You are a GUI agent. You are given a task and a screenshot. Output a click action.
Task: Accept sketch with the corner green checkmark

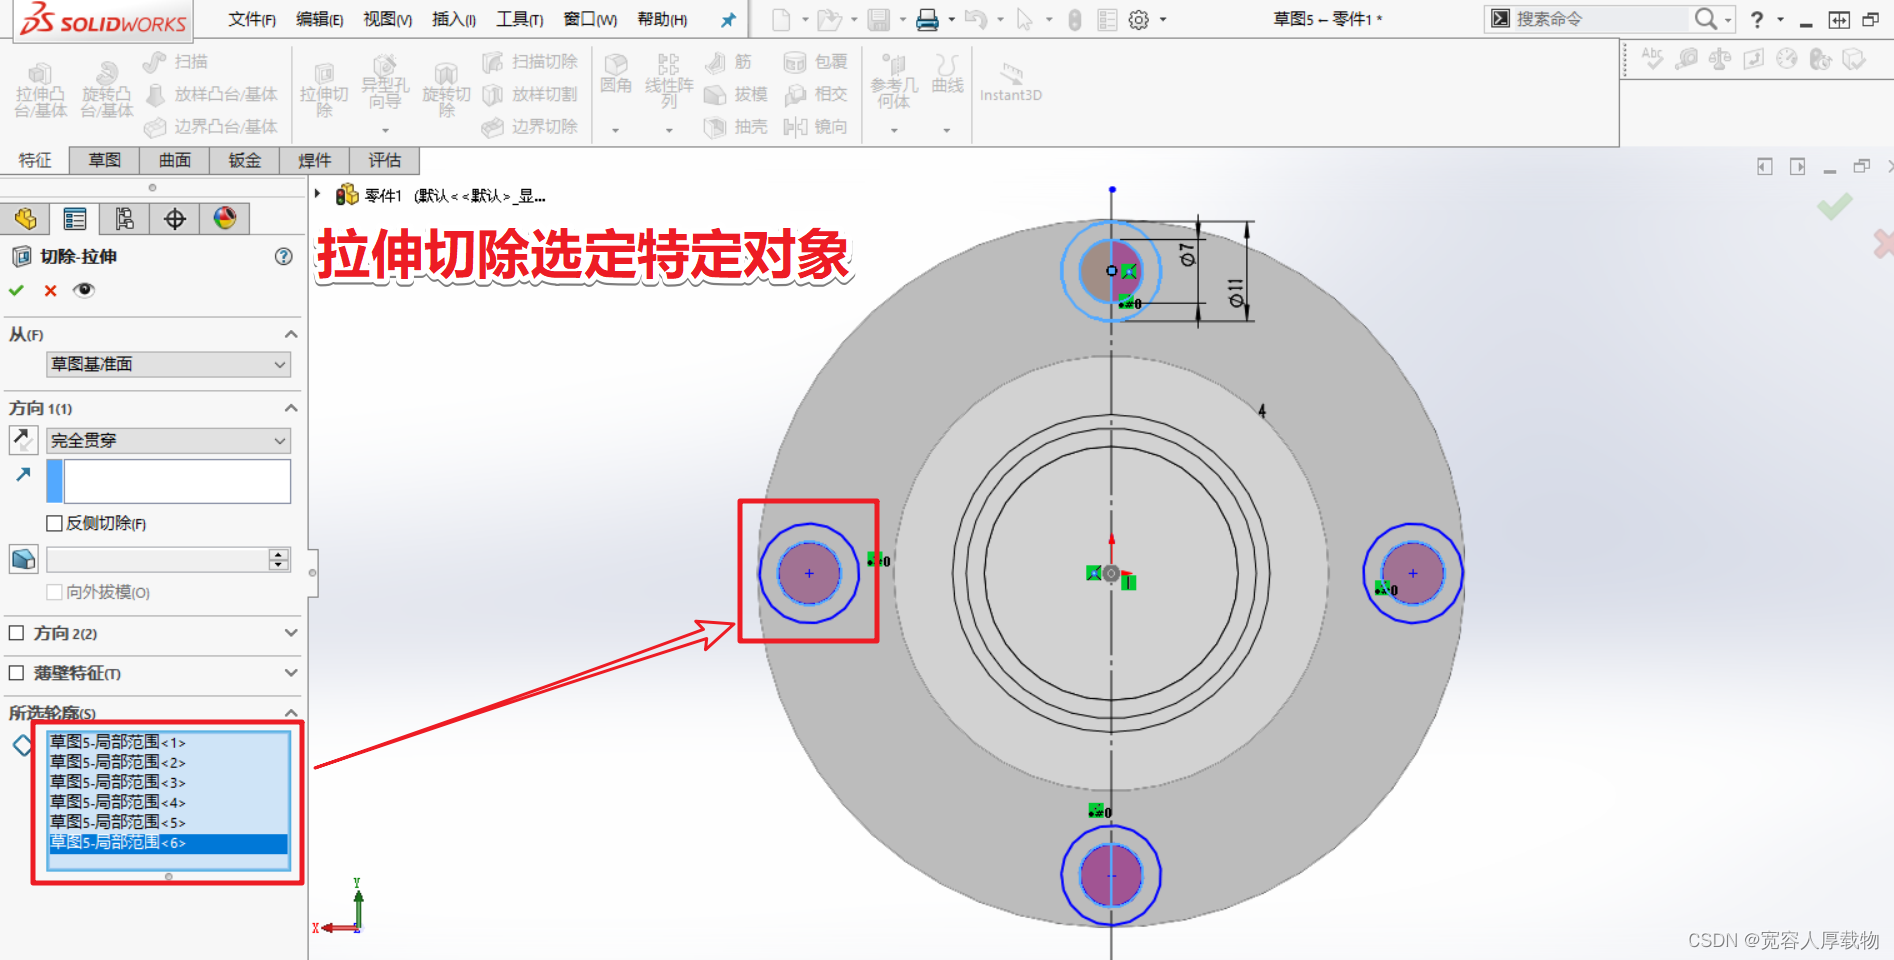[x=1835, y=207]
